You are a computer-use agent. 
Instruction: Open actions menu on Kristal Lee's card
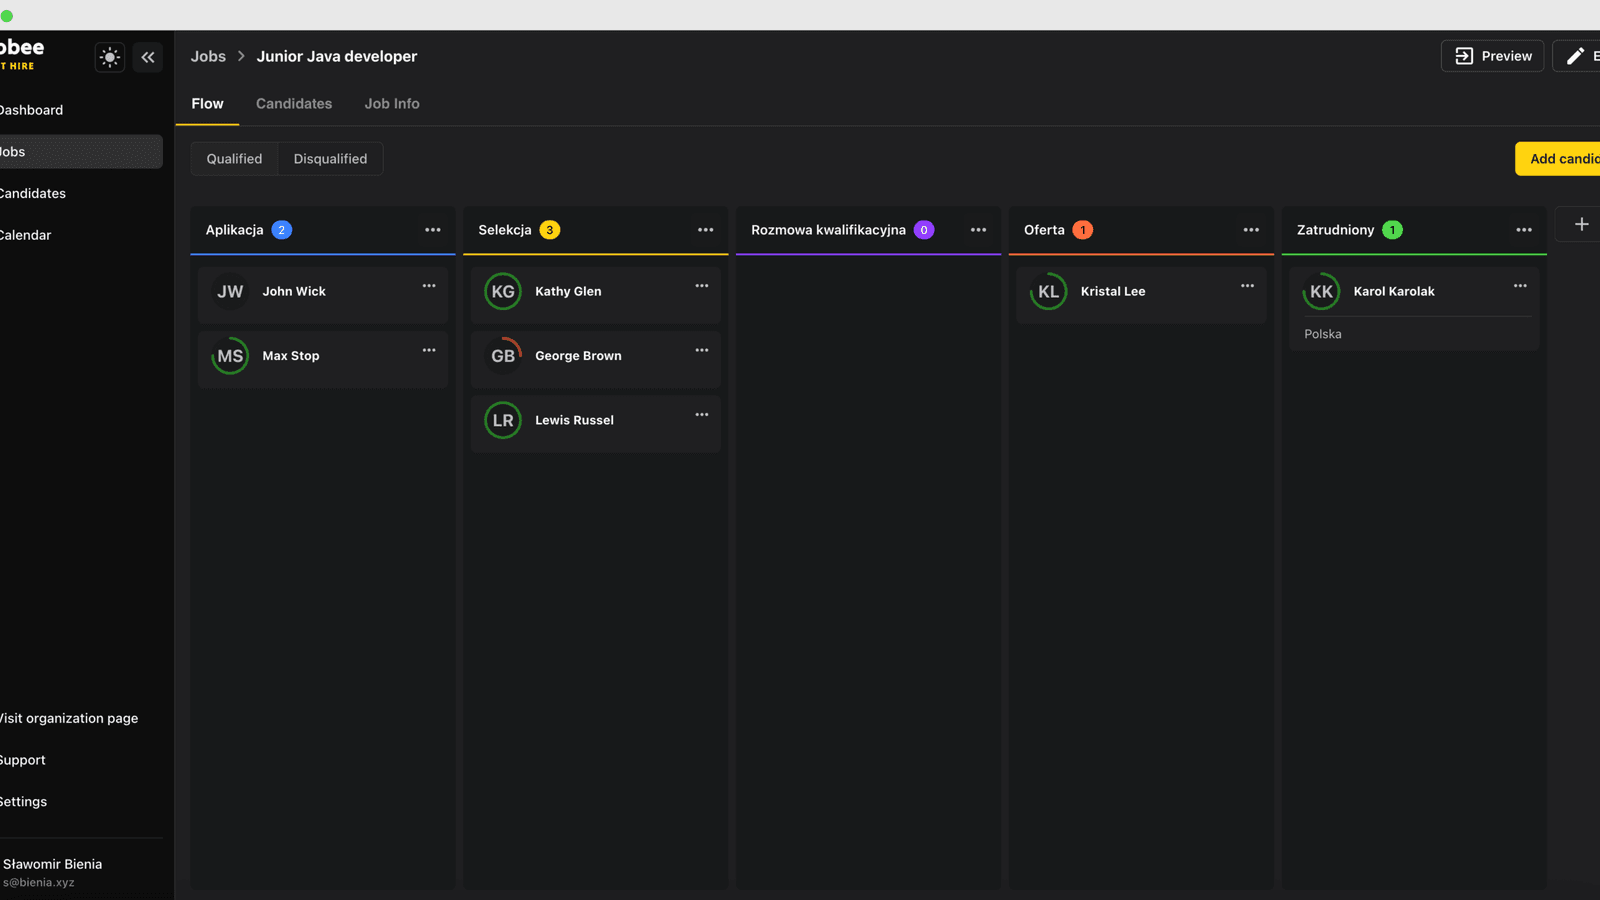[x=1247, y=286]
